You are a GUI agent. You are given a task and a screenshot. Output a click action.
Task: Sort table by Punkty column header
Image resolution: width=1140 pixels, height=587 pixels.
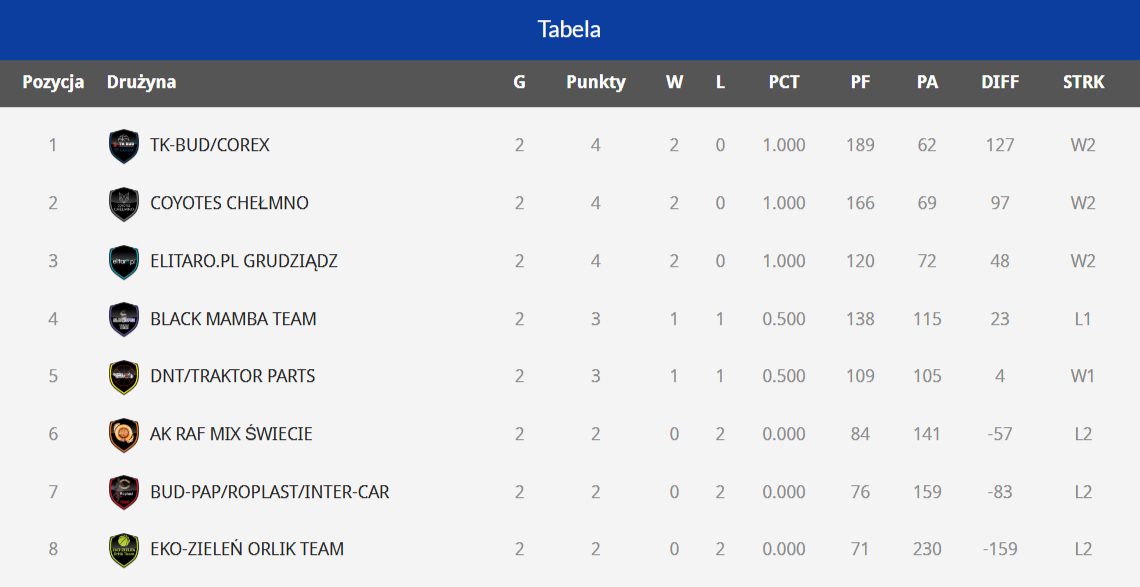(x=596, y=82)
